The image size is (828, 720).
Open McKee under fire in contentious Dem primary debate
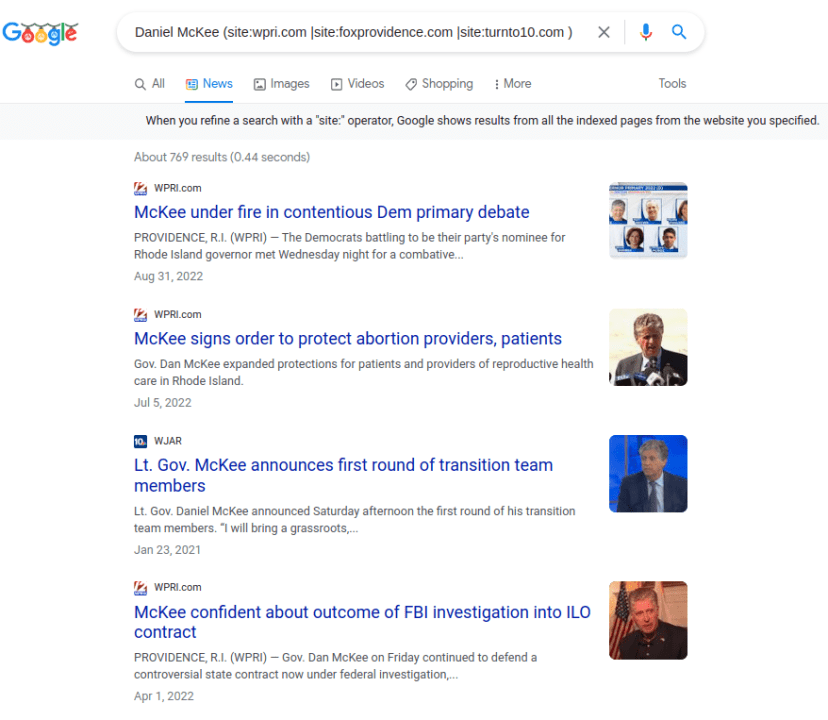point(332,212)
